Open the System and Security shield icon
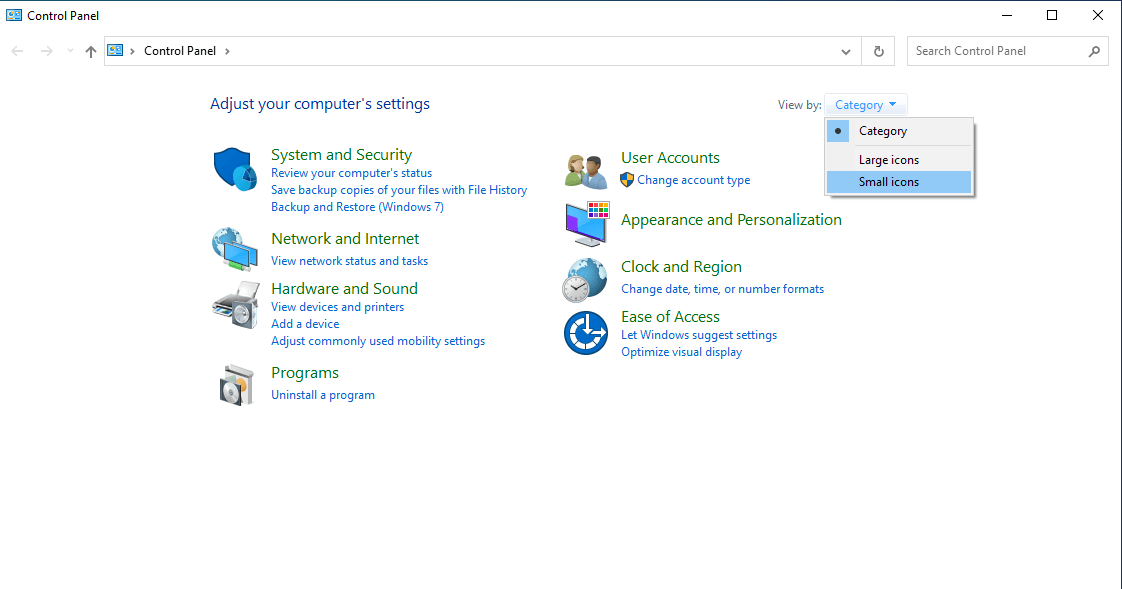 (x=235, y=170)
